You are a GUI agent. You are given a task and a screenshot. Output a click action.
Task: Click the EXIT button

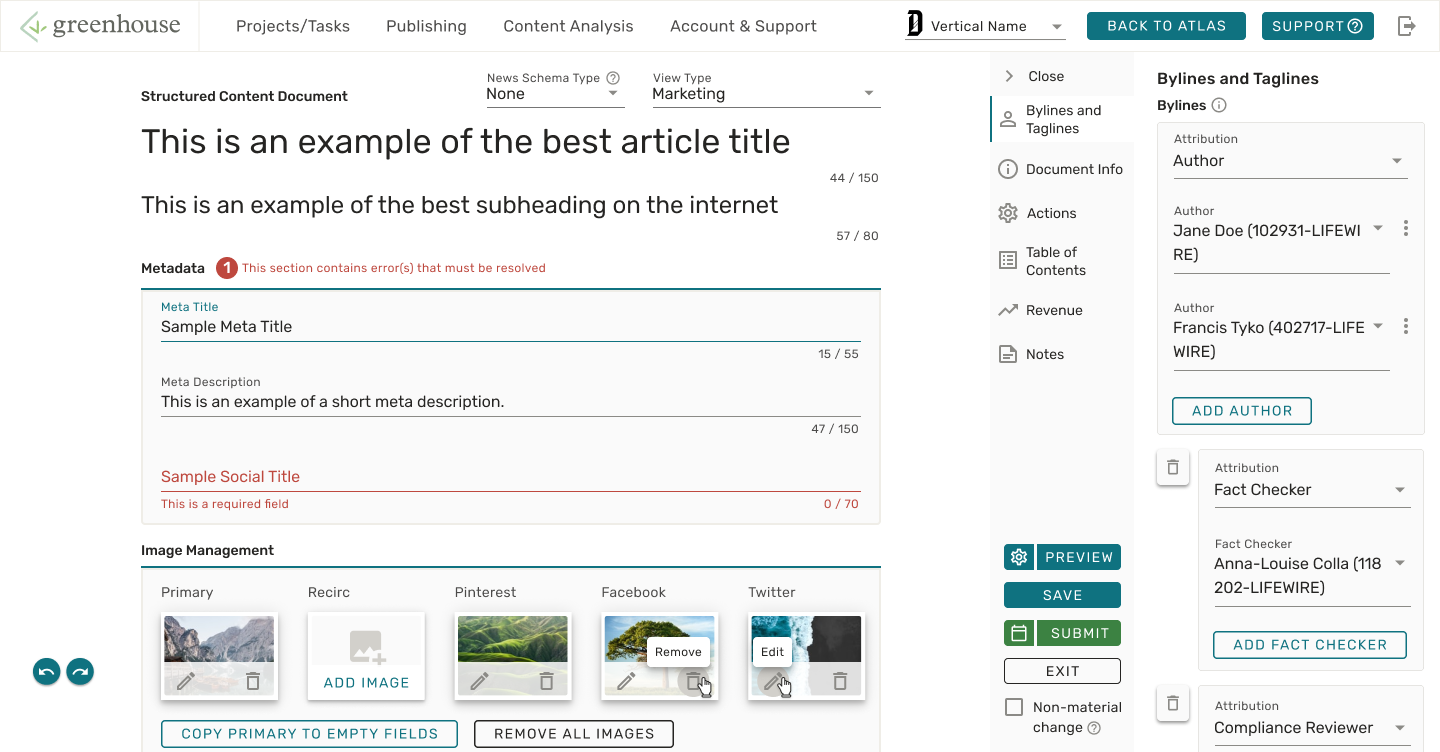(1062, 671)
